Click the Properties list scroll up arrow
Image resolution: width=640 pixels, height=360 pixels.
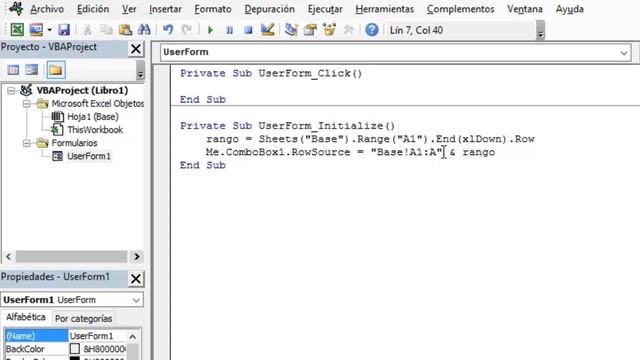(x=133, y=337)
